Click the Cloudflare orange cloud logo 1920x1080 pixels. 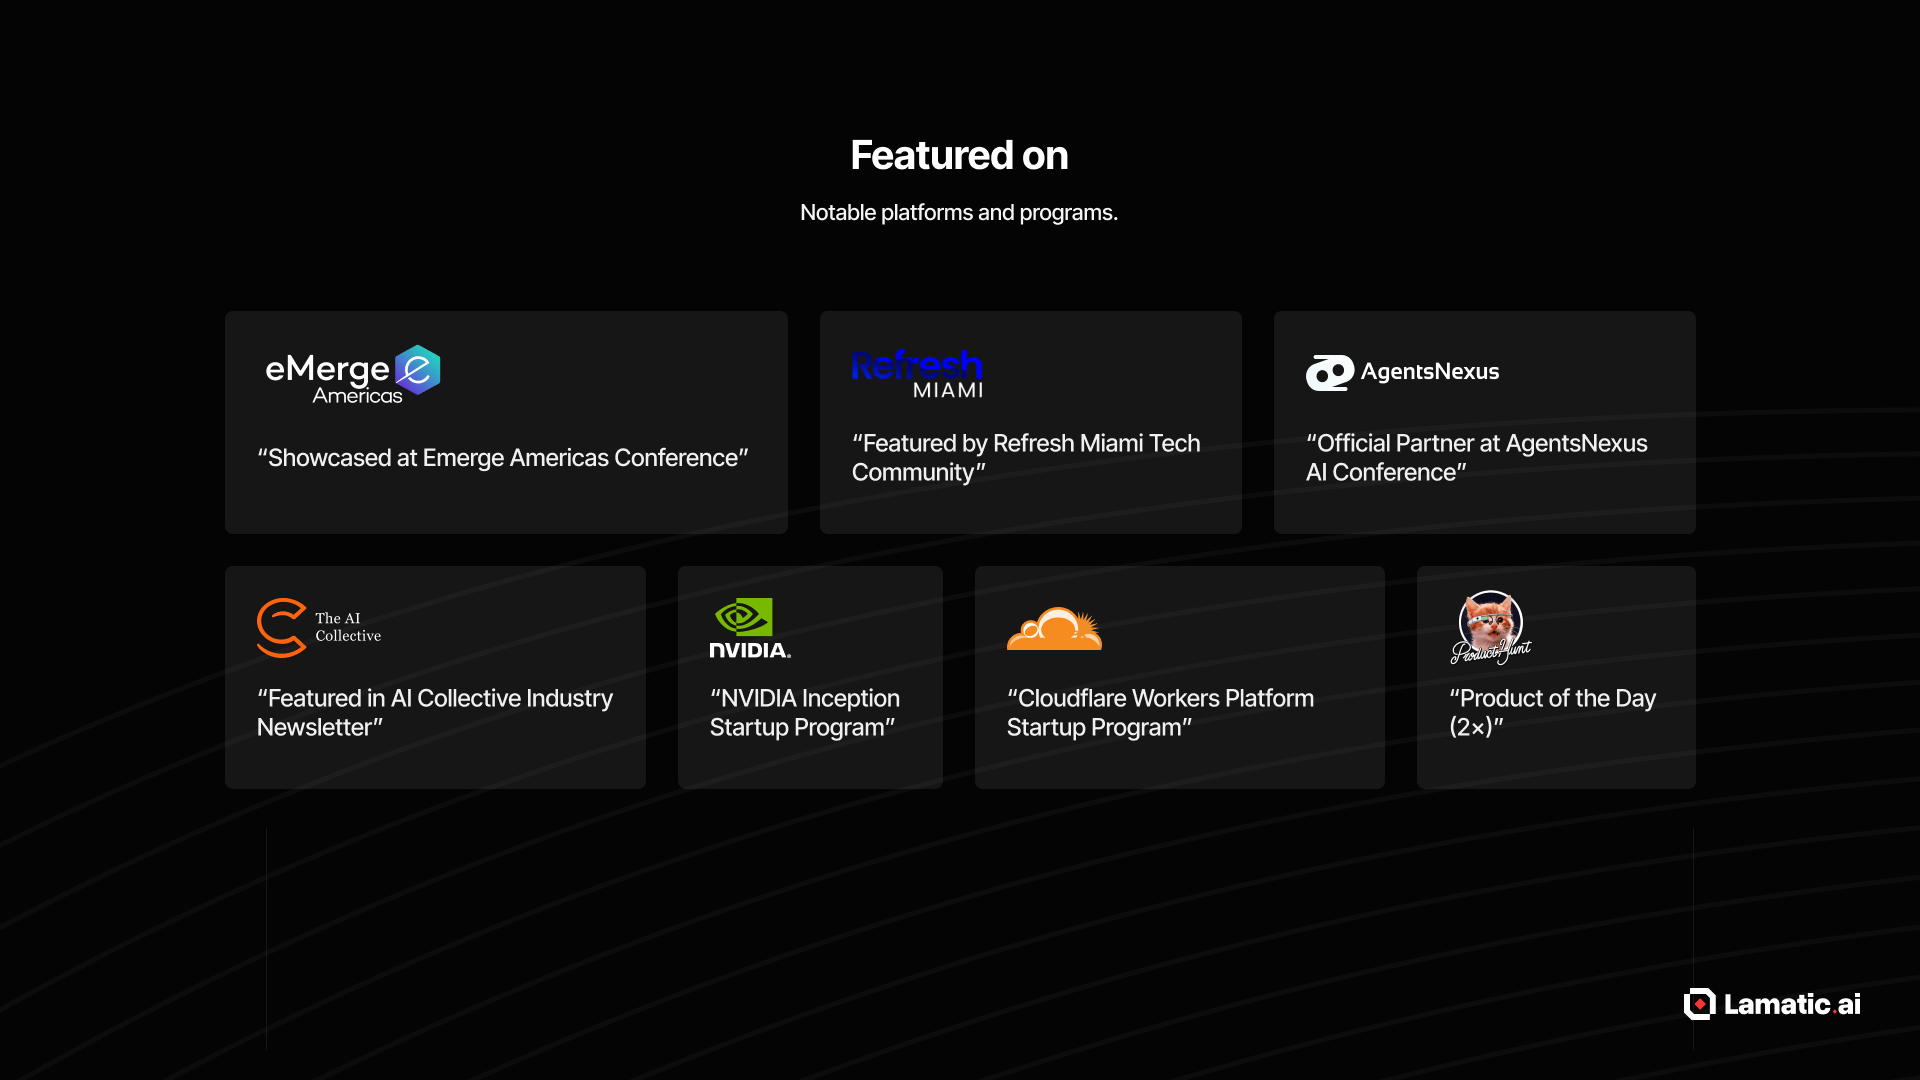click(x=1054, y=629)
